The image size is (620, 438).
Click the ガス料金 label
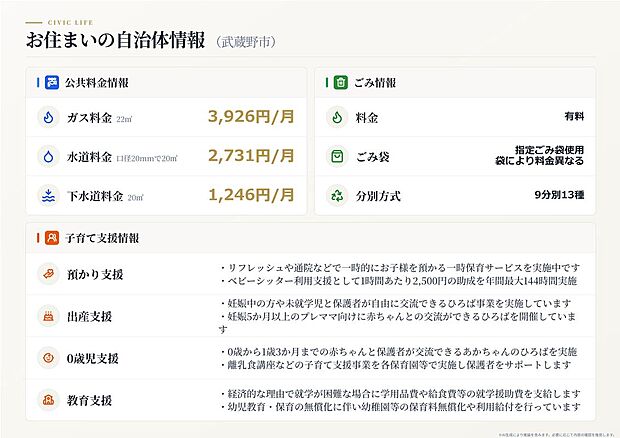[x=89, y=117]
